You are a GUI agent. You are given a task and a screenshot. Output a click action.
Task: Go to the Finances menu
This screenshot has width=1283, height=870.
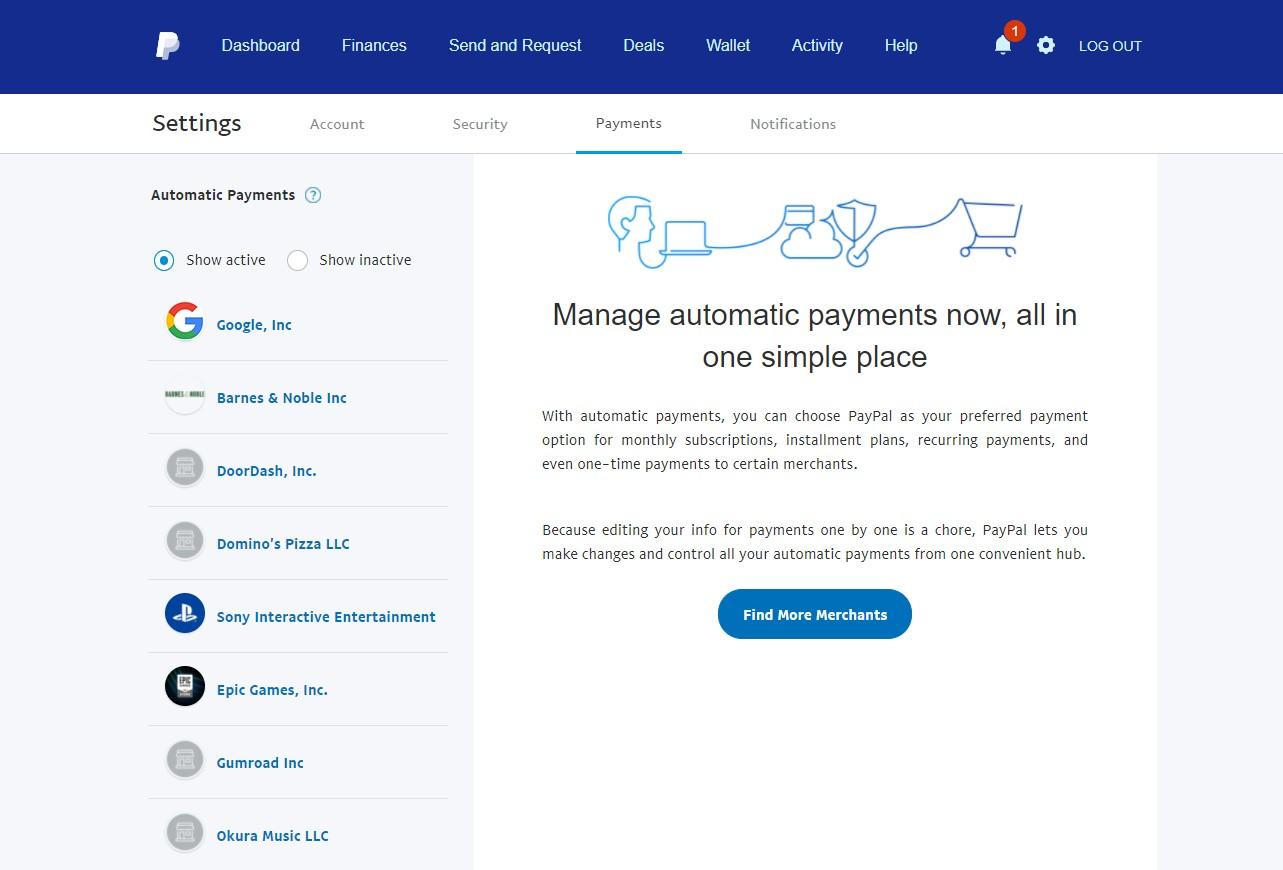coord(374,45)
